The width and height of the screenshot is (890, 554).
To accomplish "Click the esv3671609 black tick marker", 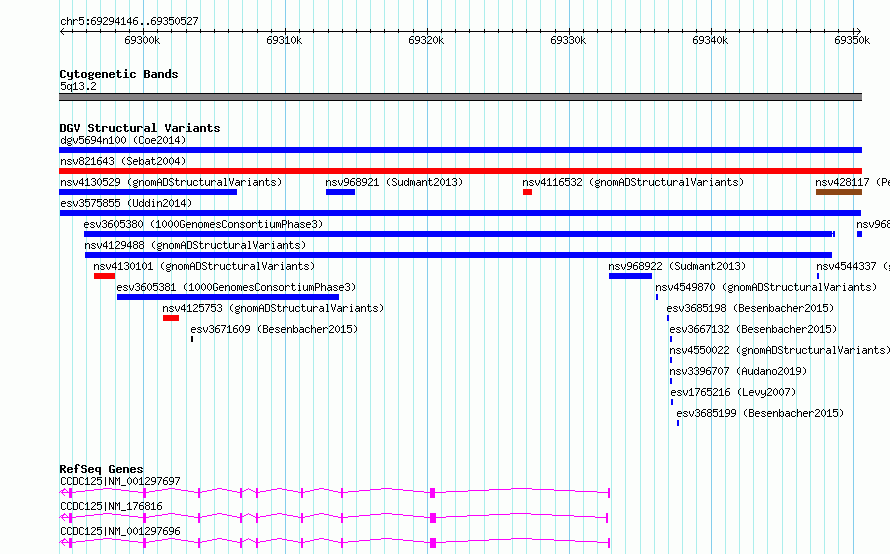I will (x=192, y=339).
